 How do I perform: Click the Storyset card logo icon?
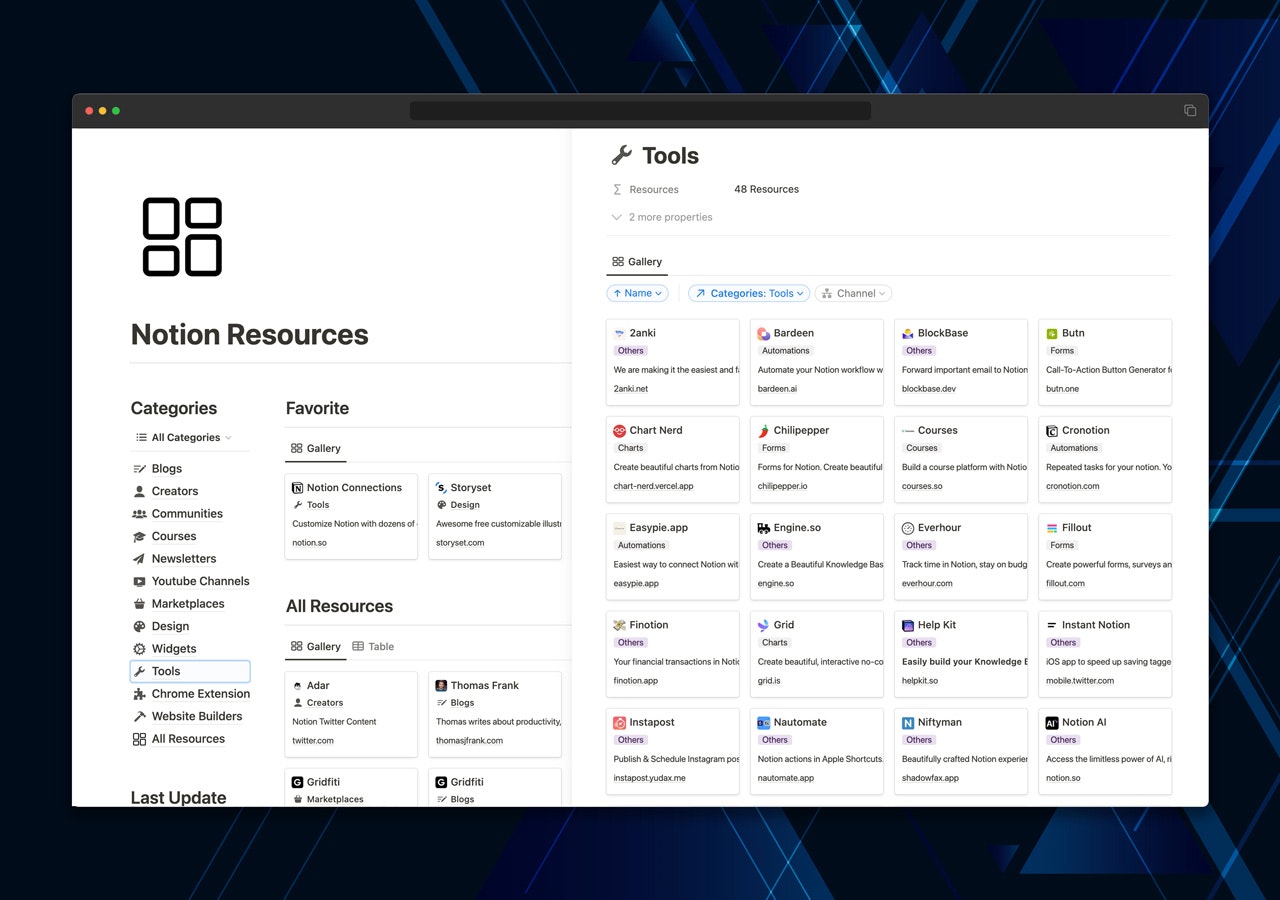(441, 488)
